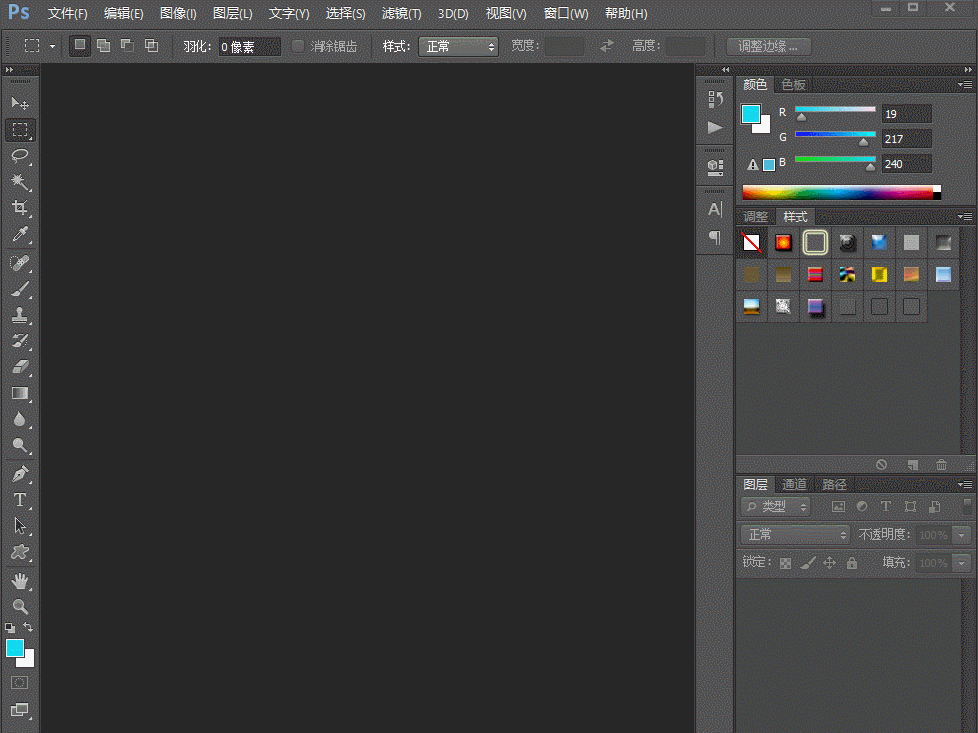
Task: Open the 样式 style dropdown
Action: (457, 46)
